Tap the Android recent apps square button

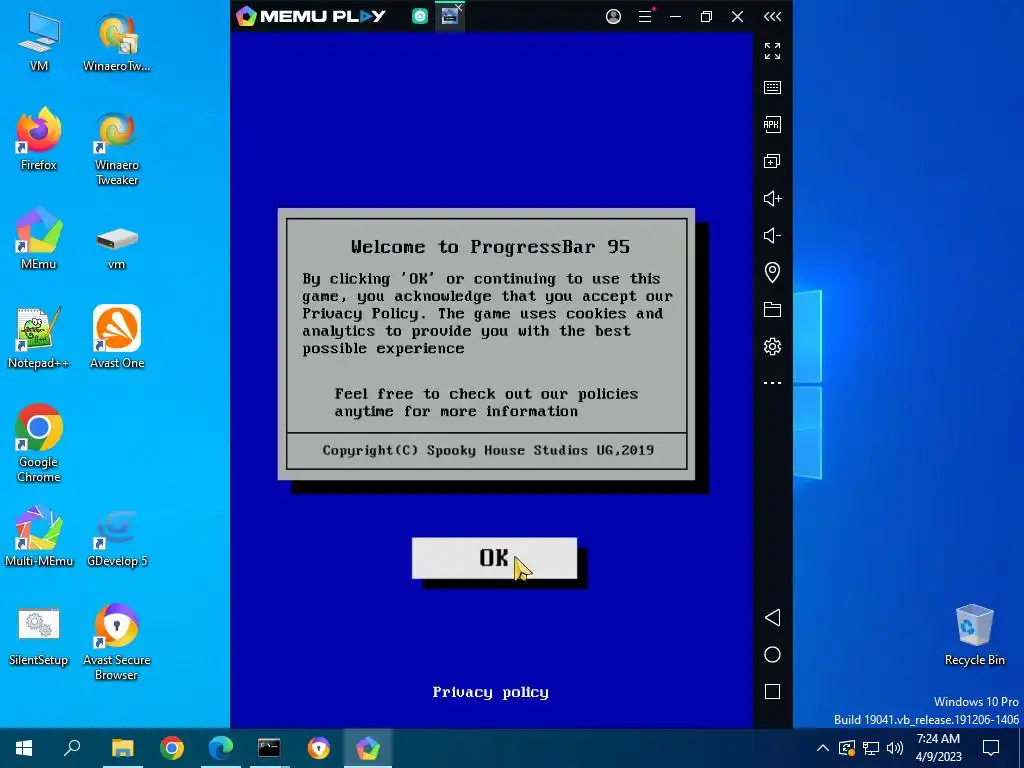[x=773, y=692]
